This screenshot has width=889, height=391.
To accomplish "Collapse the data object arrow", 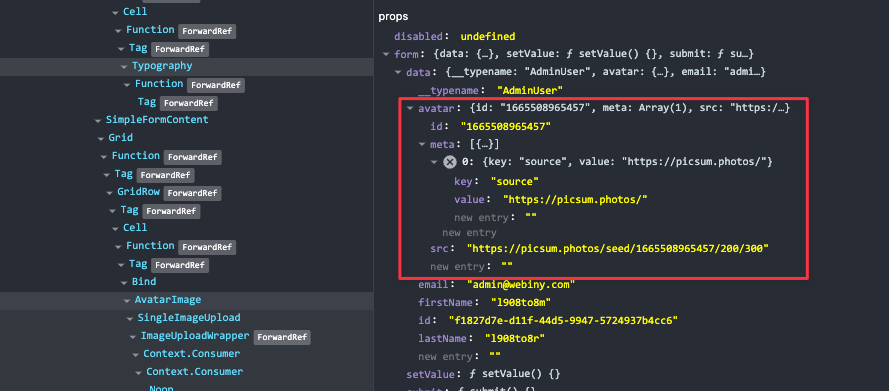I will tap(398, 73).
